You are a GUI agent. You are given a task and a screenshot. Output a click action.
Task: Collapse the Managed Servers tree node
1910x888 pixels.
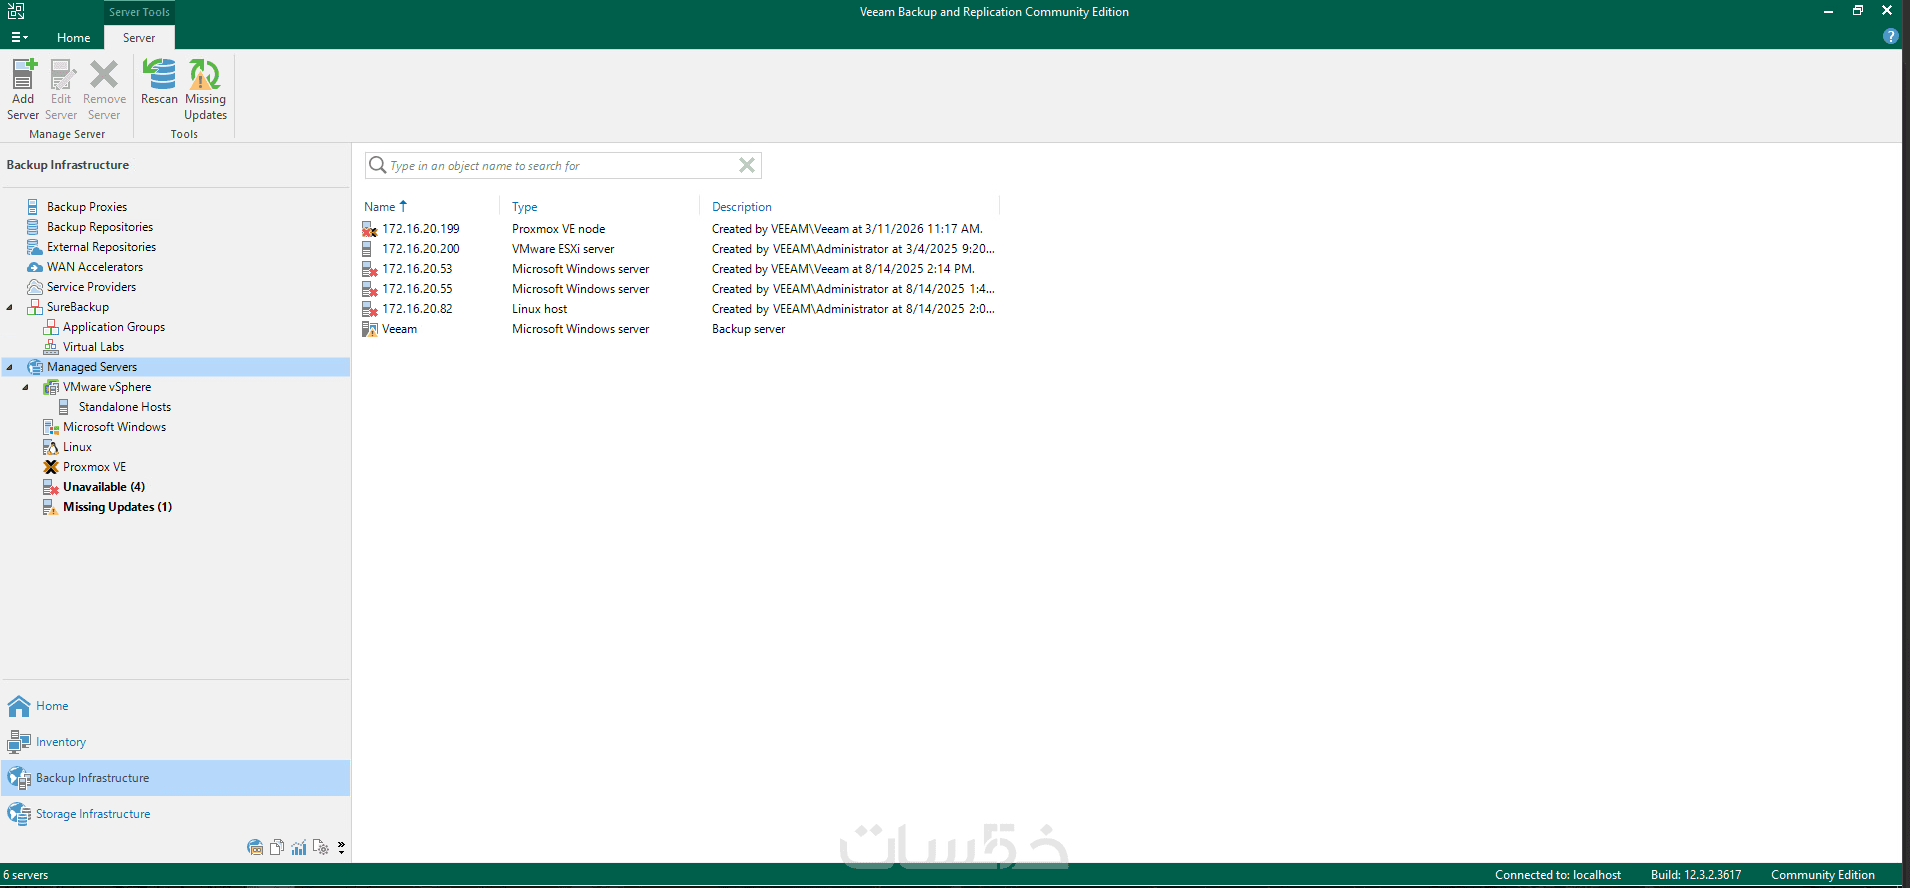(10, 367)
